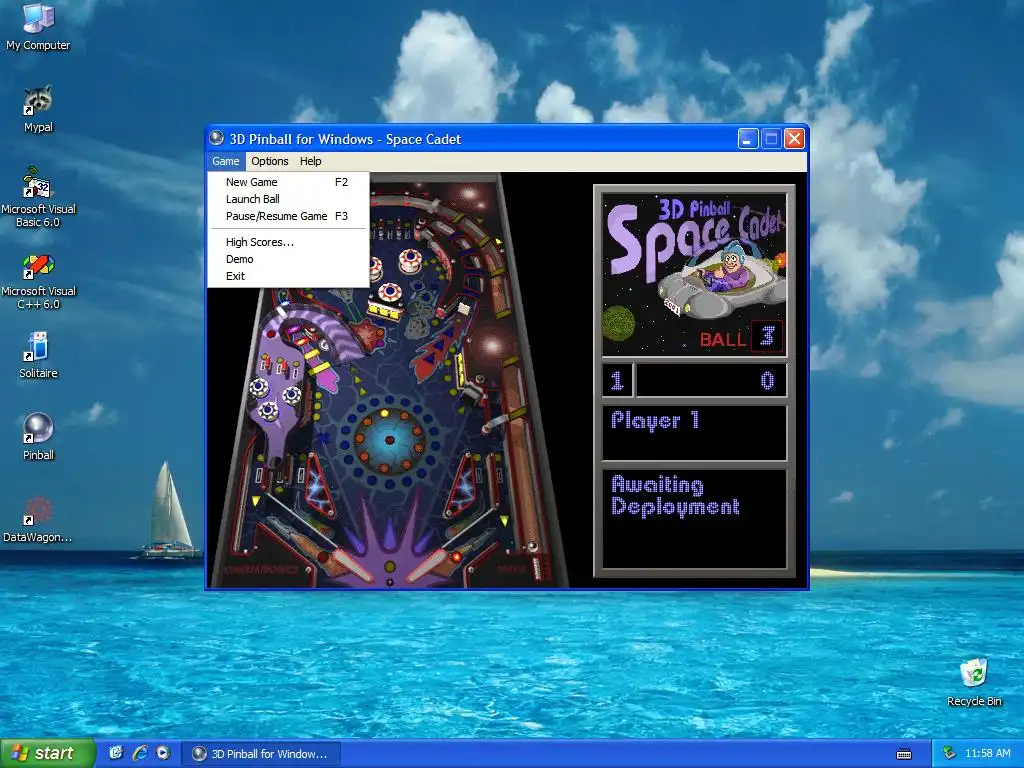Choose Exit in the Game menu
Viewport: 1024px width, 768px height.
pyautogui.click(x=288, y=276)
